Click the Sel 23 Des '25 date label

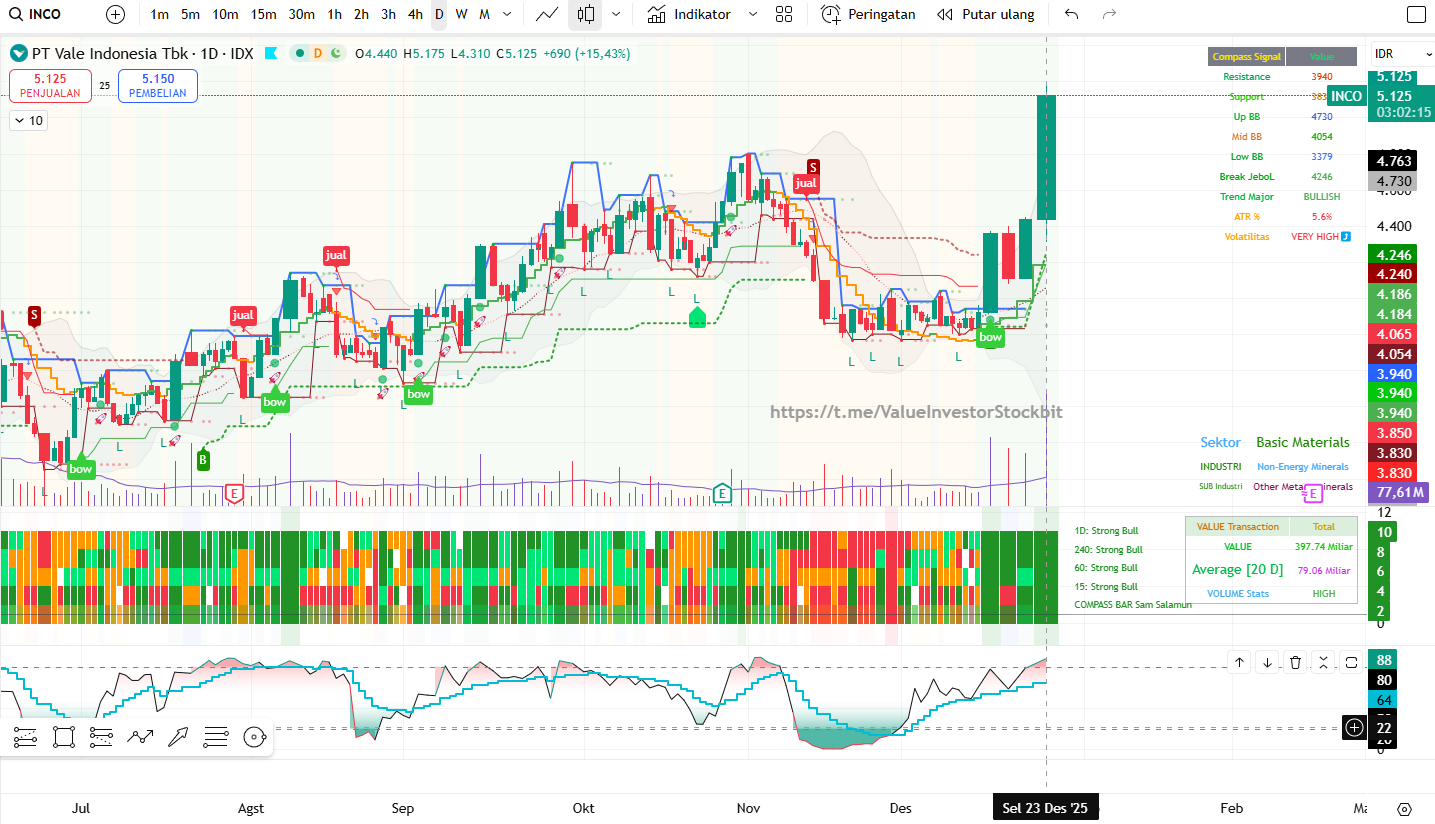[x=1046, y=808]
